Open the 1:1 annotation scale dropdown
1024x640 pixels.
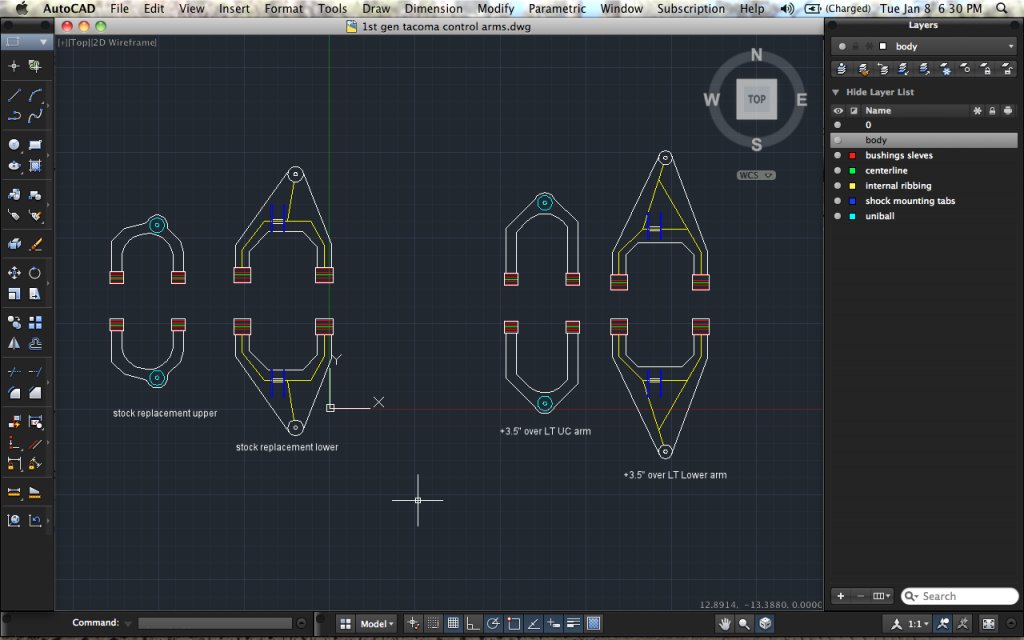[918, 624]
